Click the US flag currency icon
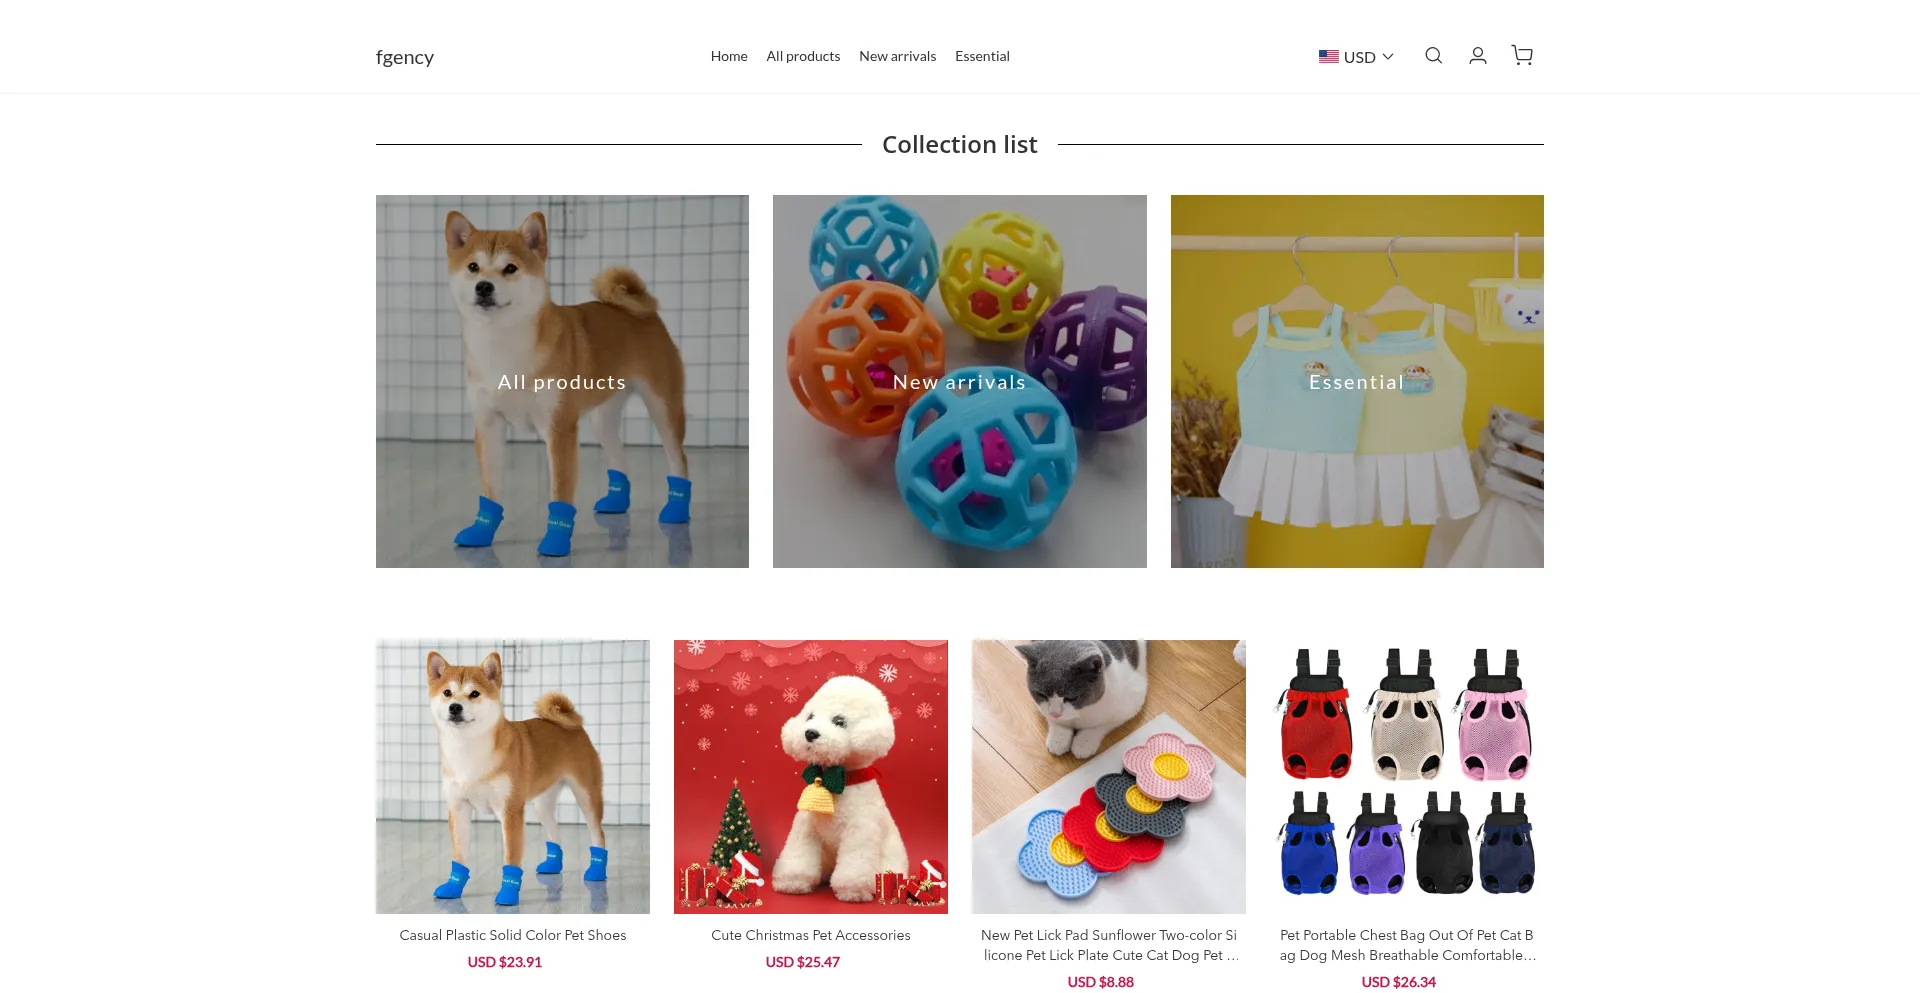This screenshot has height=993, width=1920. click(1328, 57)
